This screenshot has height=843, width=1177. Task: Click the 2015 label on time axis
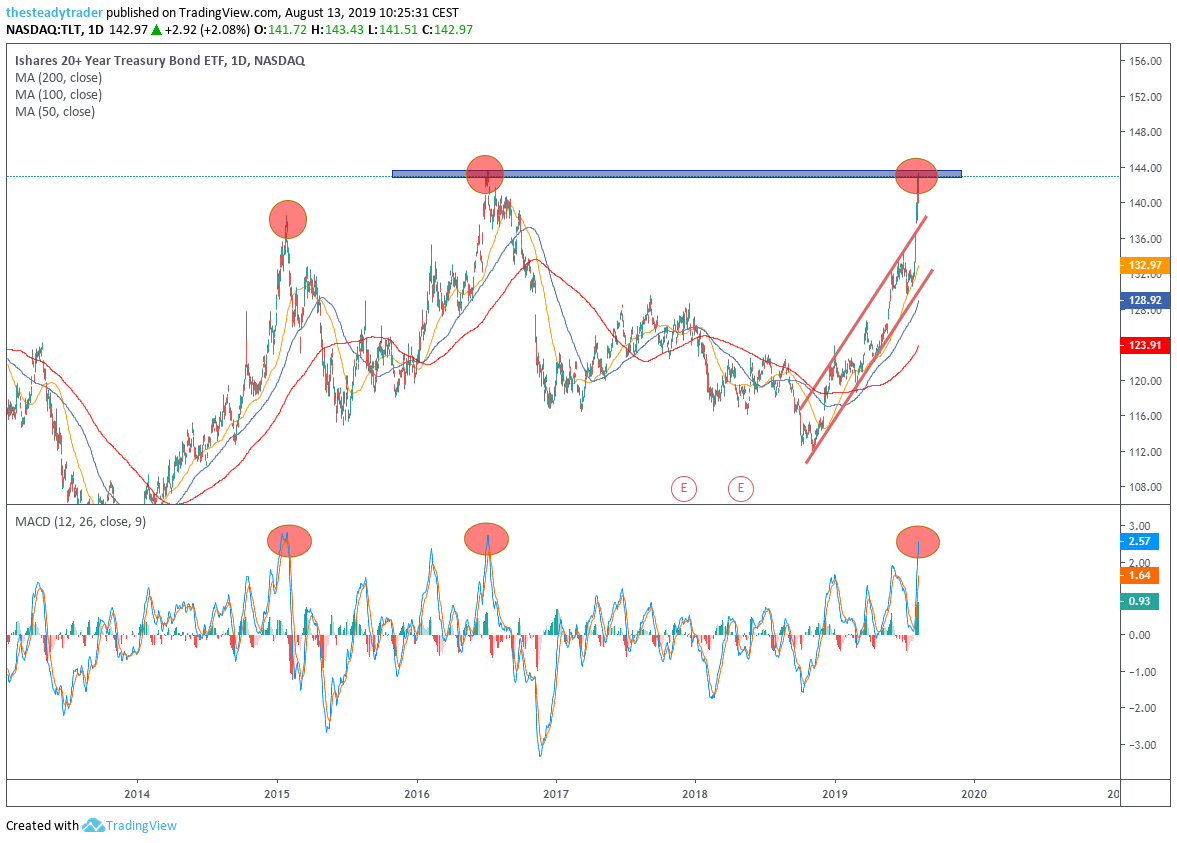tap(277, 794)
